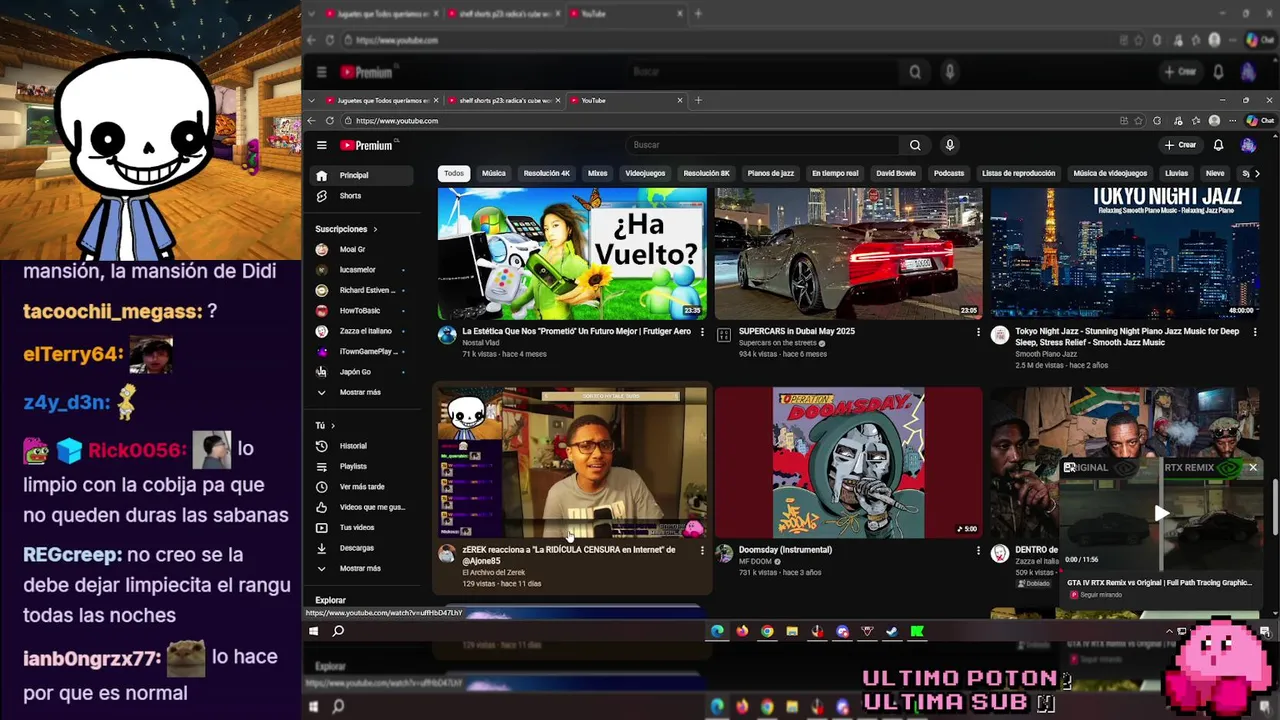The width and height of the screenshot is (1280, 720).
Task: Select the David Bowie filter chip
Action: pos(896,173)
